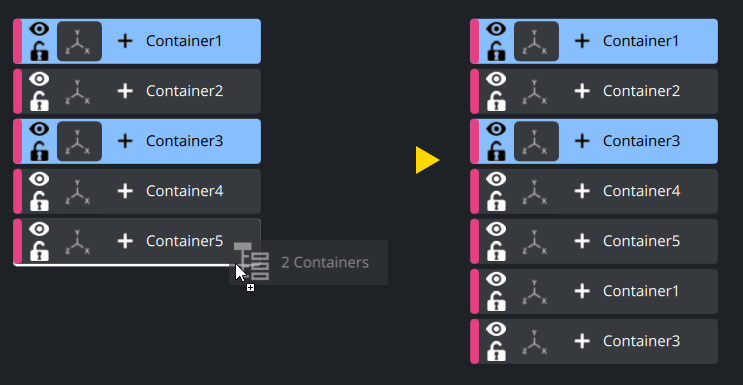Click the axis icon on Container4 in the right tree
The image size is (743, 385).
534,192
